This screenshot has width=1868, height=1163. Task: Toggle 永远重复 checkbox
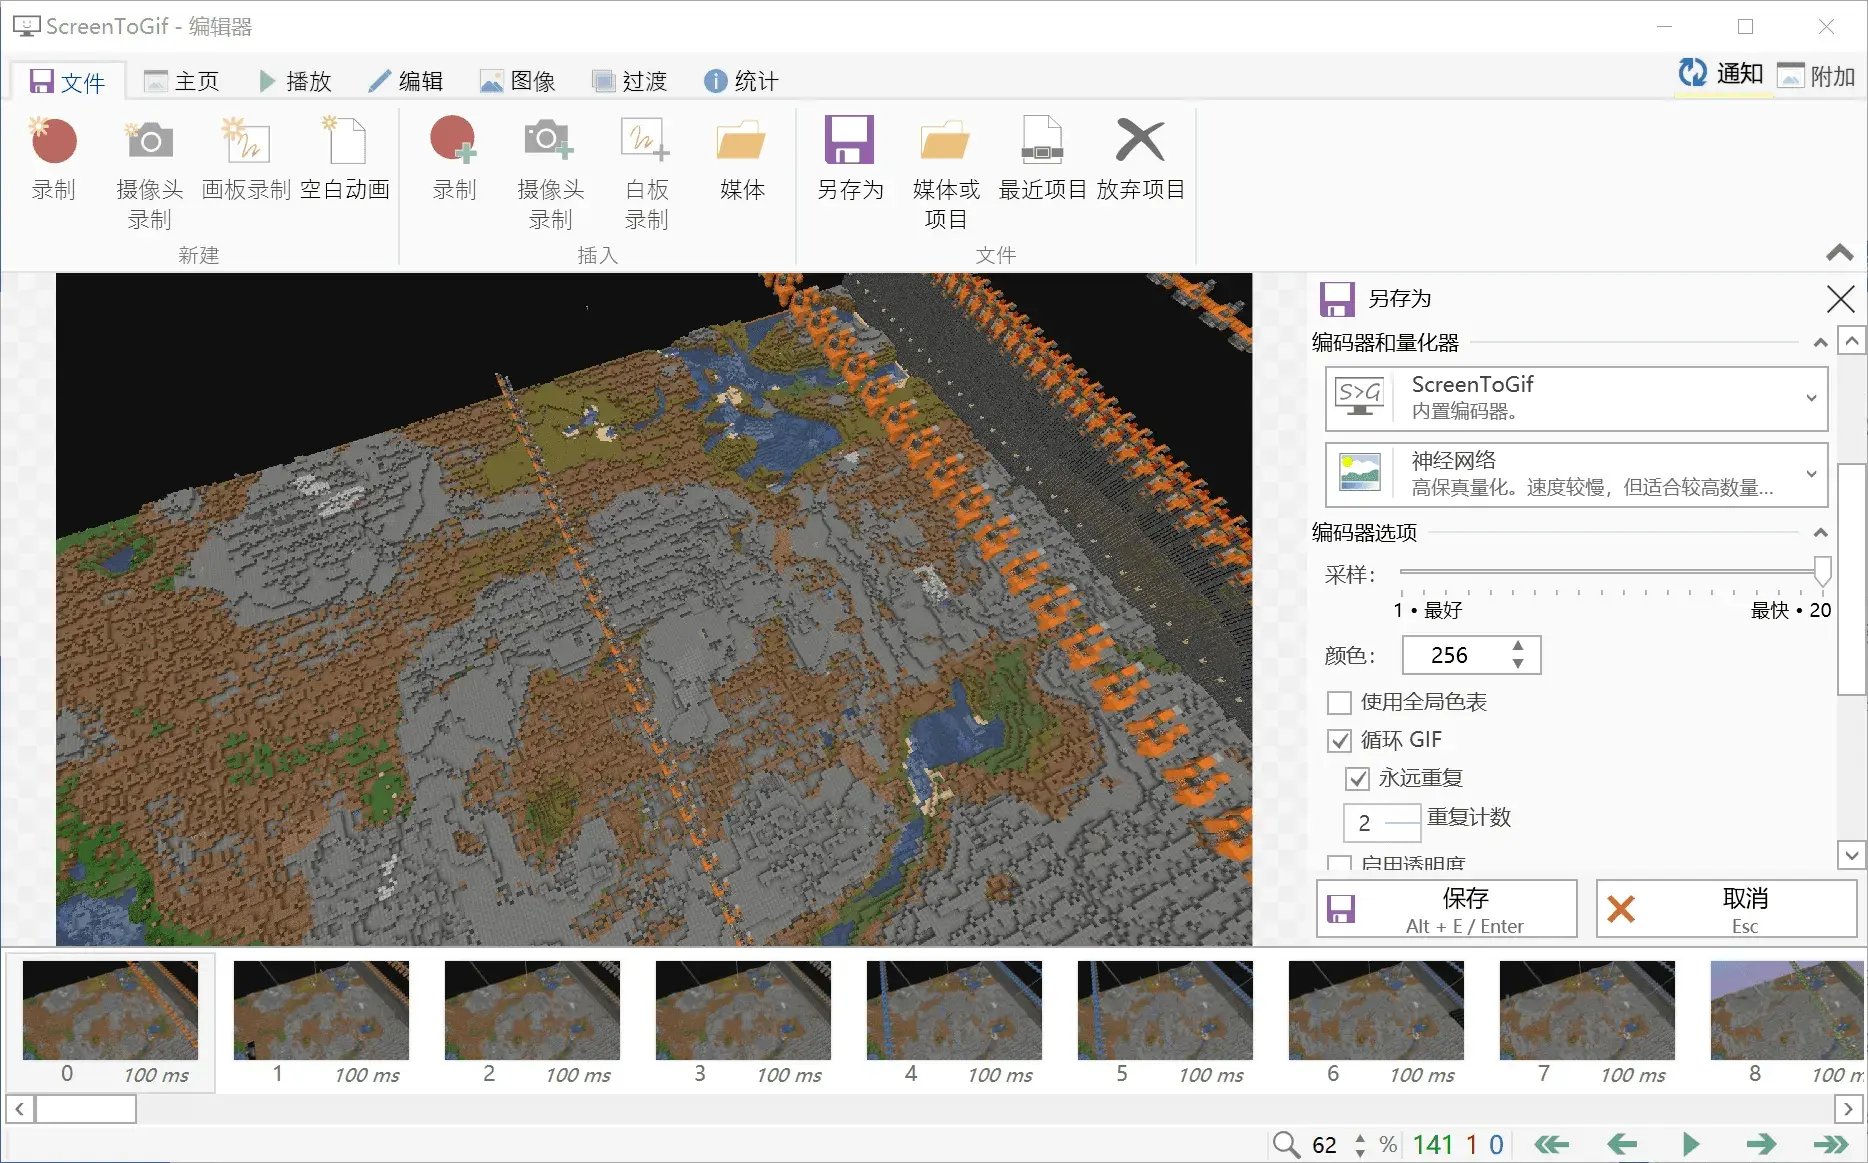coord(1357,779)
